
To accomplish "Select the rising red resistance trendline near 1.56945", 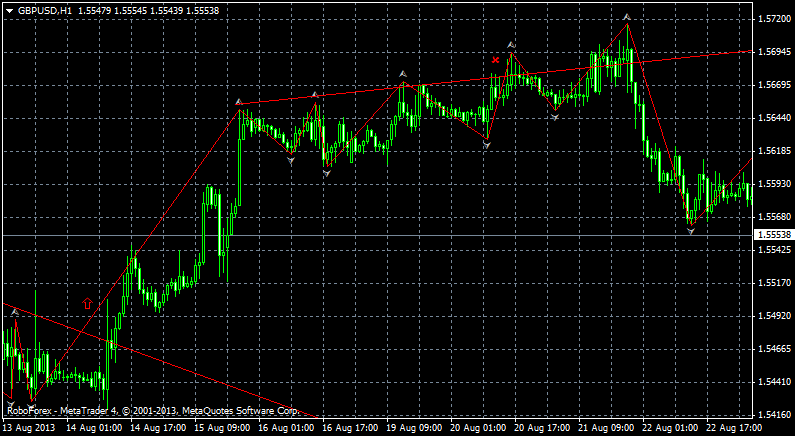I will pos(495,78).
